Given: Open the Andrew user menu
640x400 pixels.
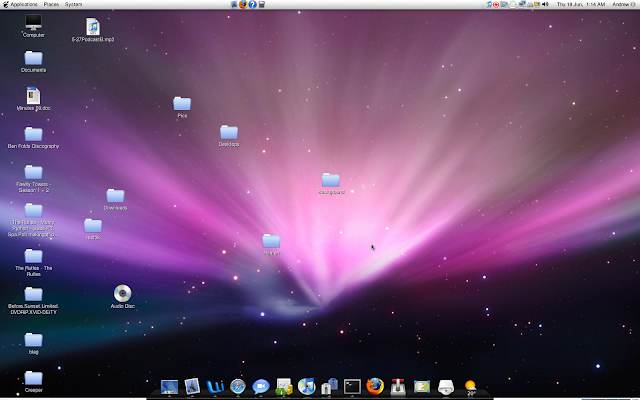Looking at the screenshot, I should click(623, 4).
